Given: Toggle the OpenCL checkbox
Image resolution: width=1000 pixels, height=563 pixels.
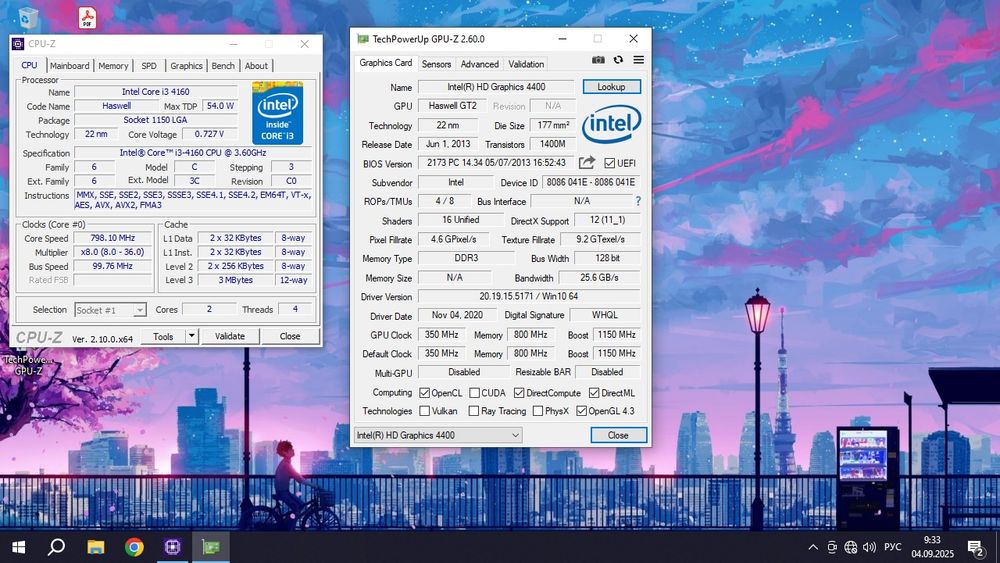Looking at the screenshot, I should (x=425, y=393).
